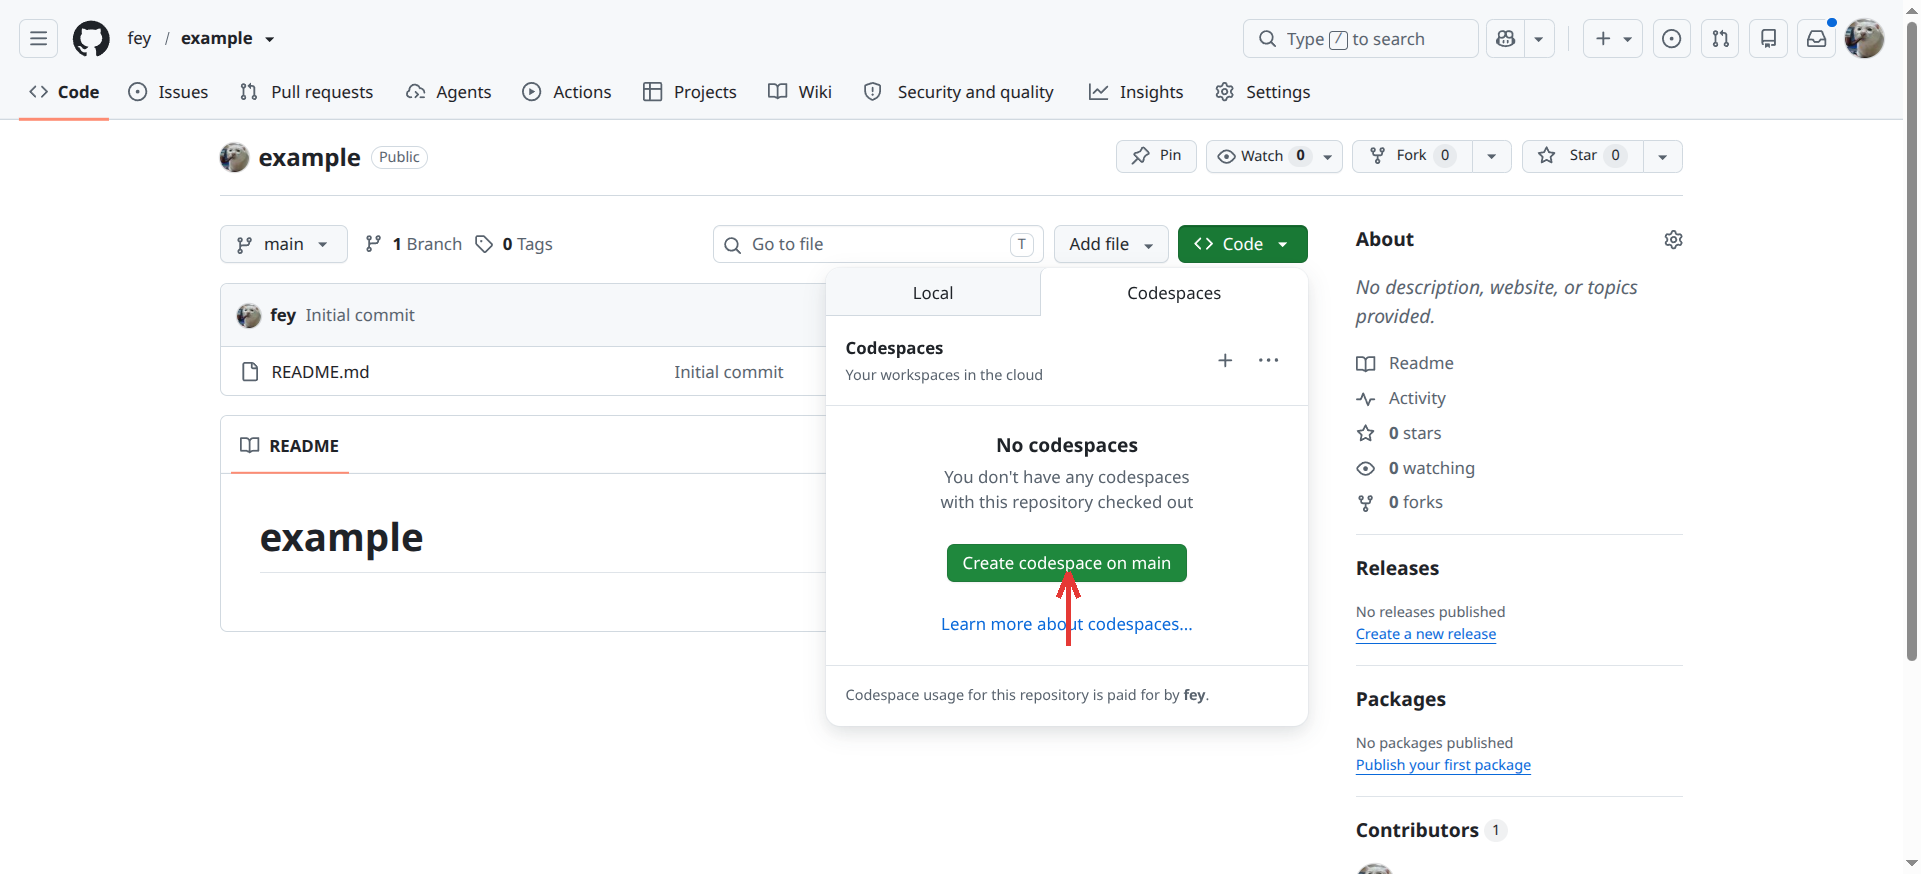Open the Actions tab
Screen dimensions: 1921x874
point(567,92)
